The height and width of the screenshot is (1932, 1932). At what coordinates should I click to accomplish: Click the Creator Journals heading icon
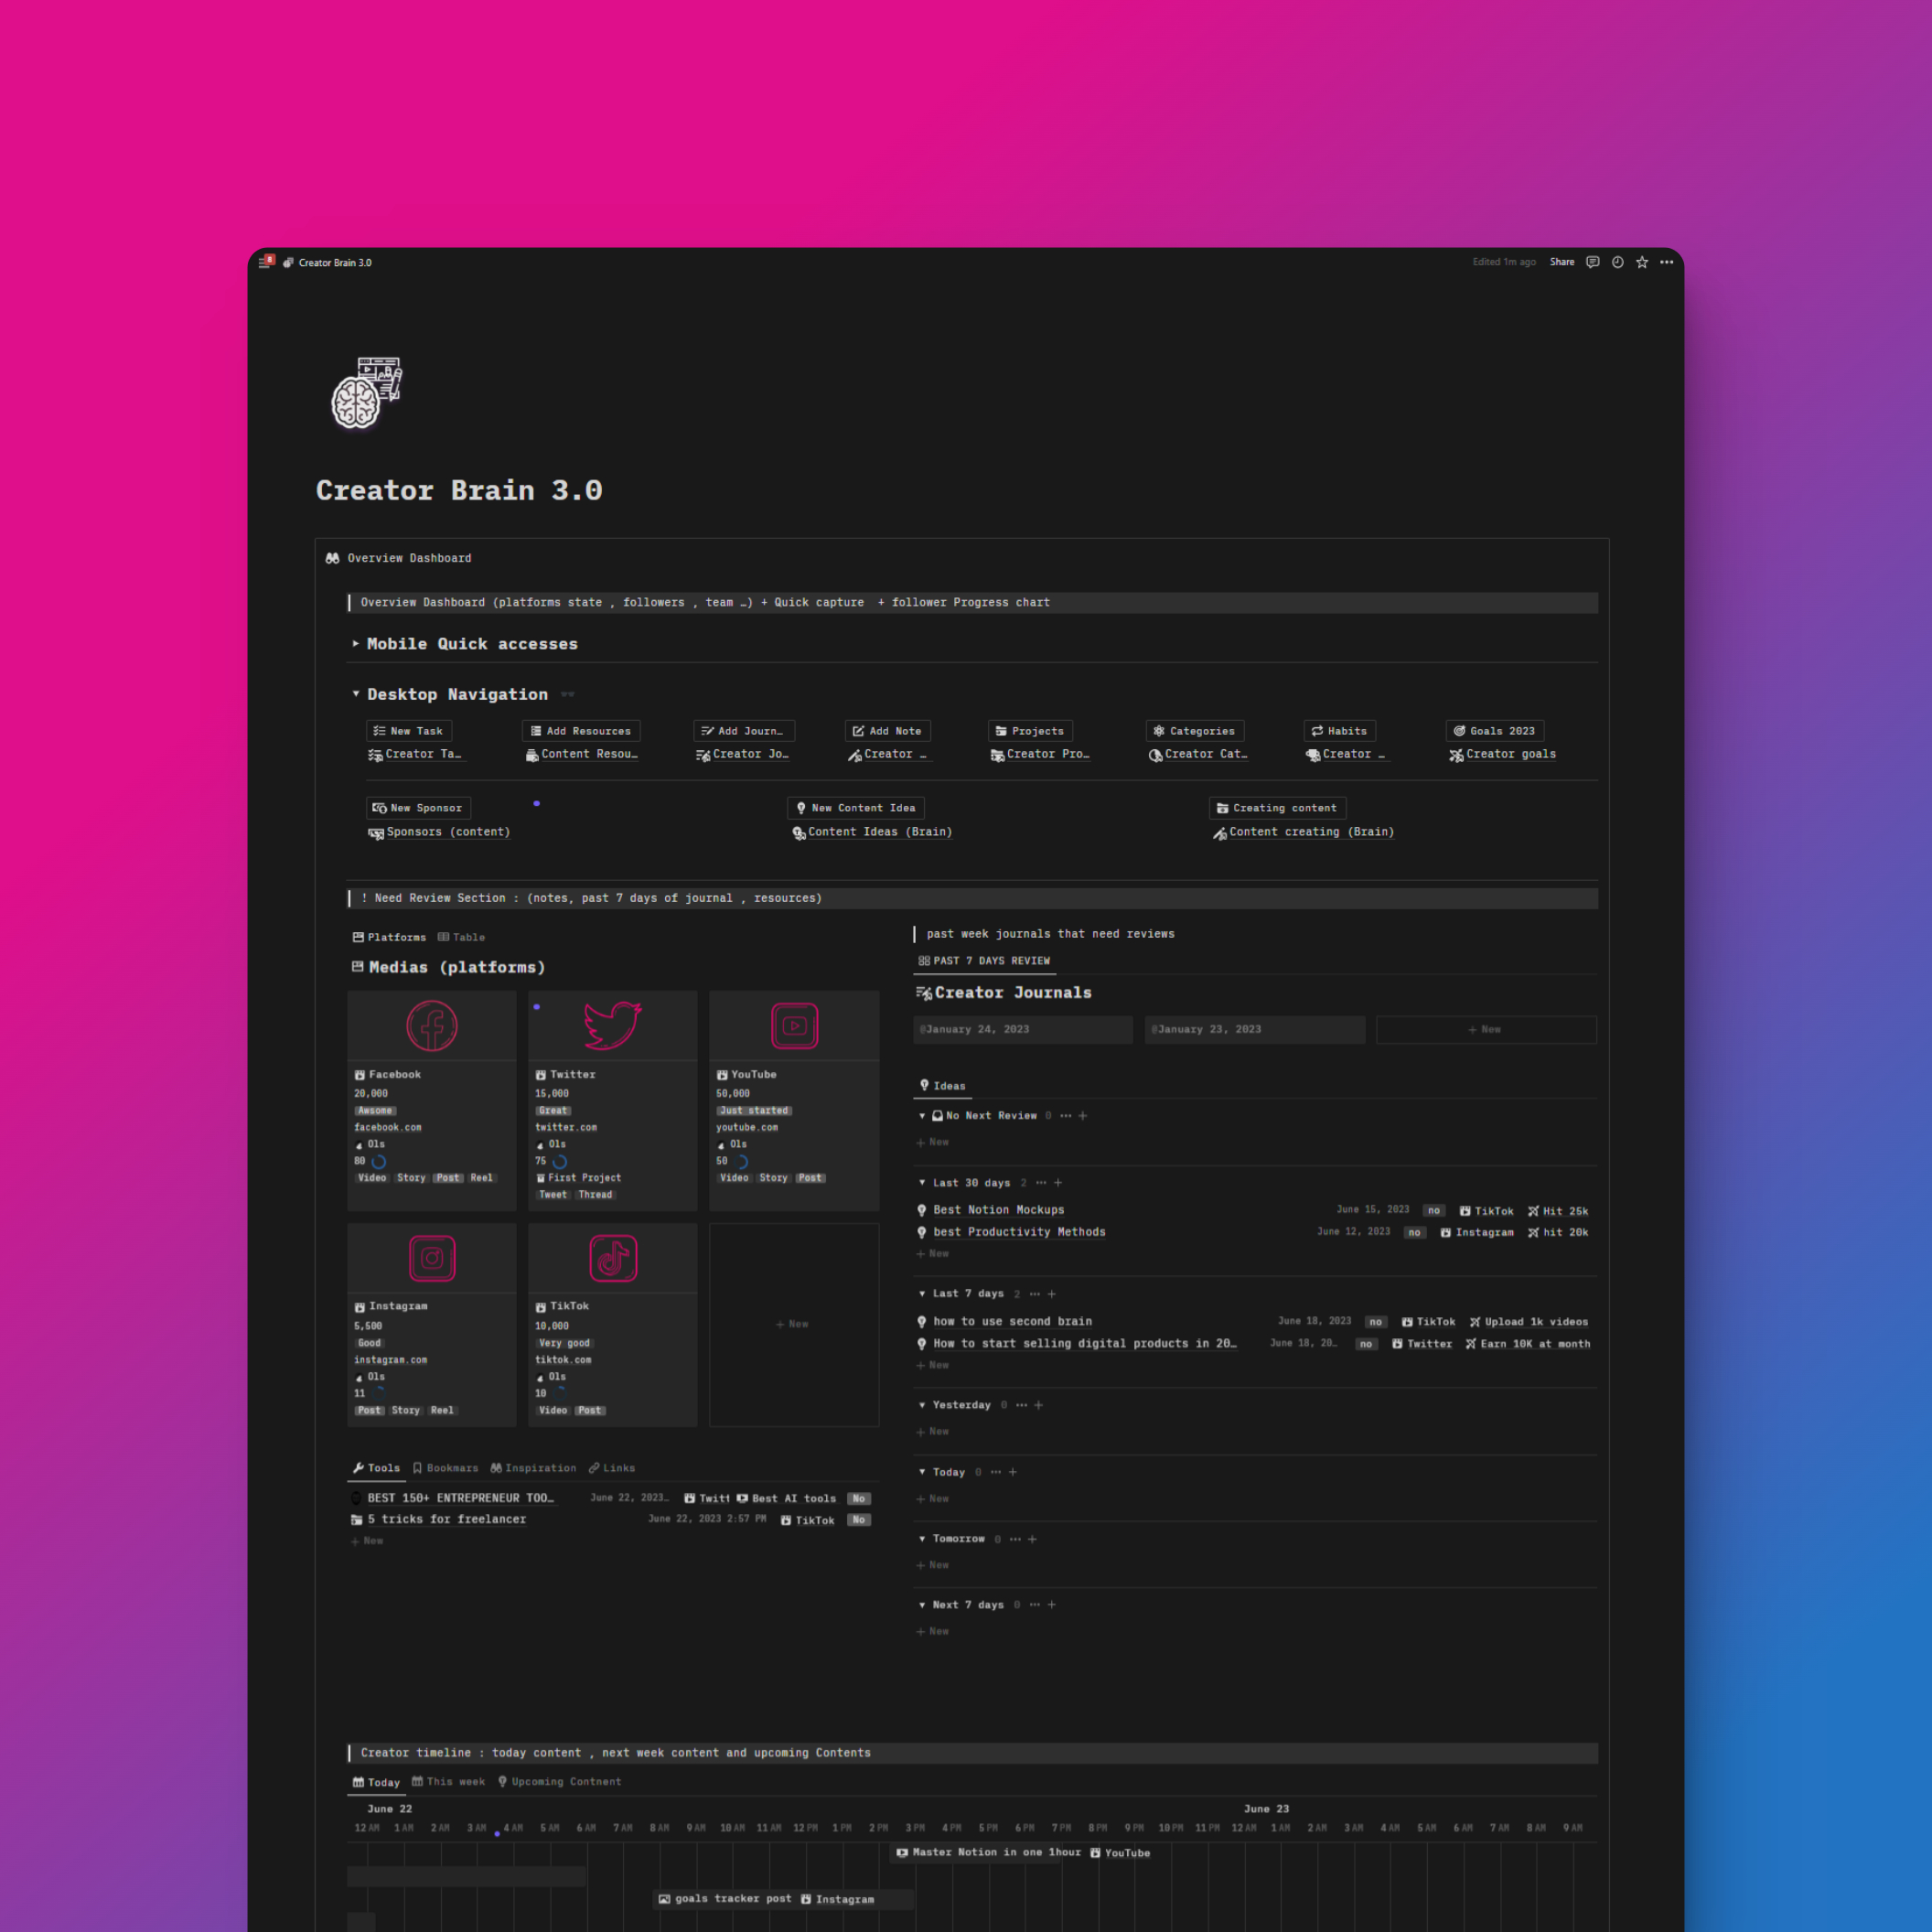tap(924, 993)
